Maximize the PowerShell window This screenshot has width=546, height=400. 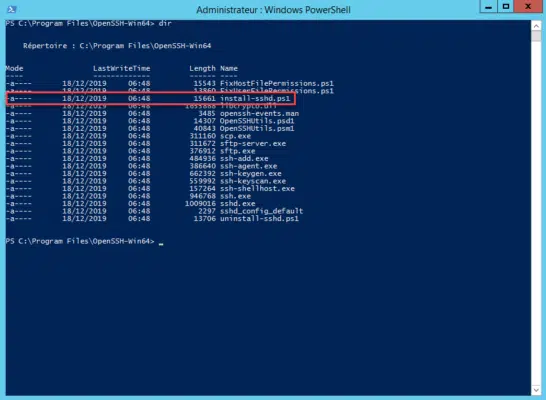[x=506, y=7]
